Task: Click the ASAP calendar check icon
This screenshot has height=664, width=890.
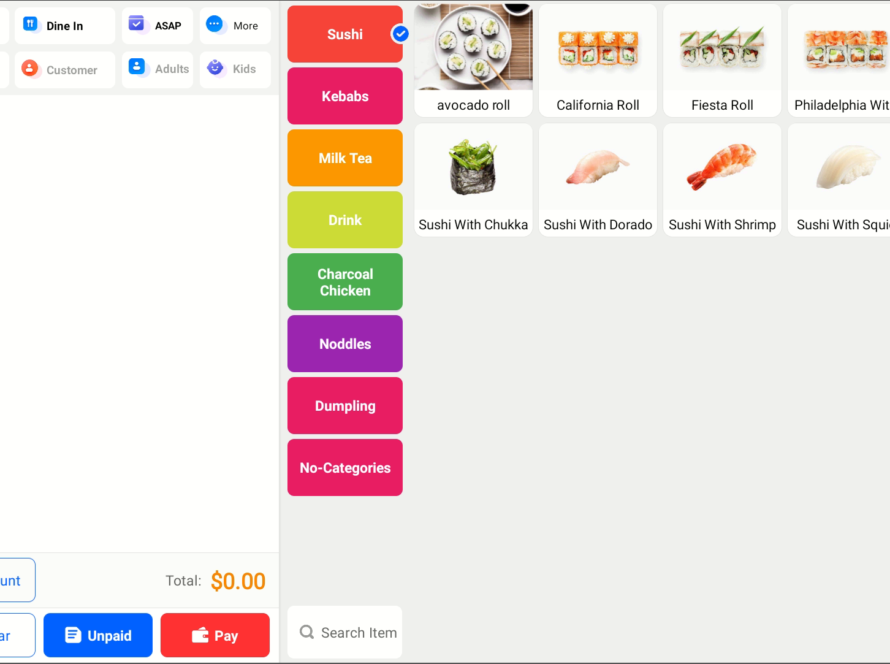Action: click(x=136, y=23)
